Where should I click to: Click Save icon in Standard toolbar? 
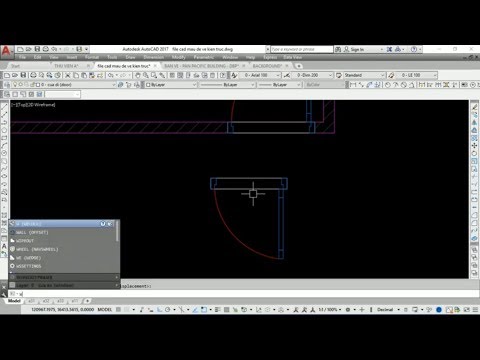[x=23, y=75]
